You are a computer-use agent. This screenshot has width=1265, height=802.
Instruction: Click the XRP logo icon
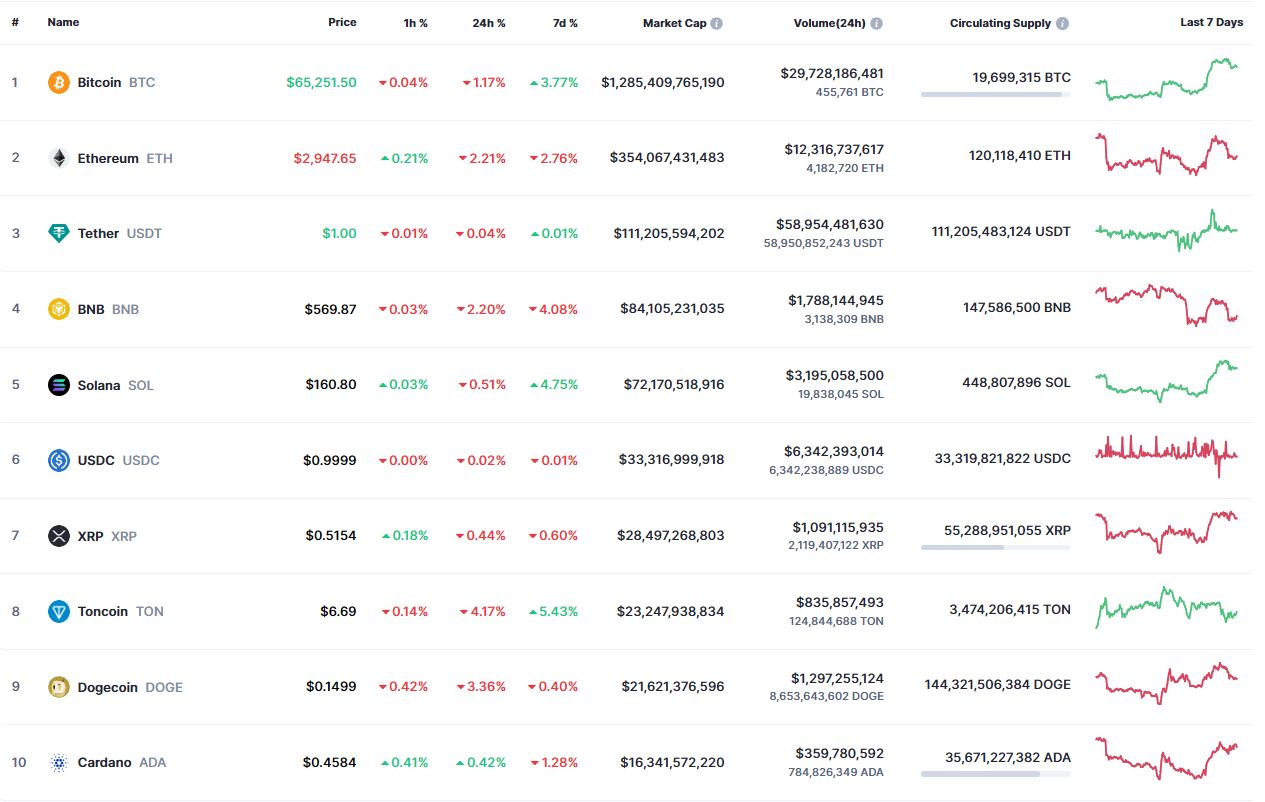pyautogui.click(x=59, y=536)
